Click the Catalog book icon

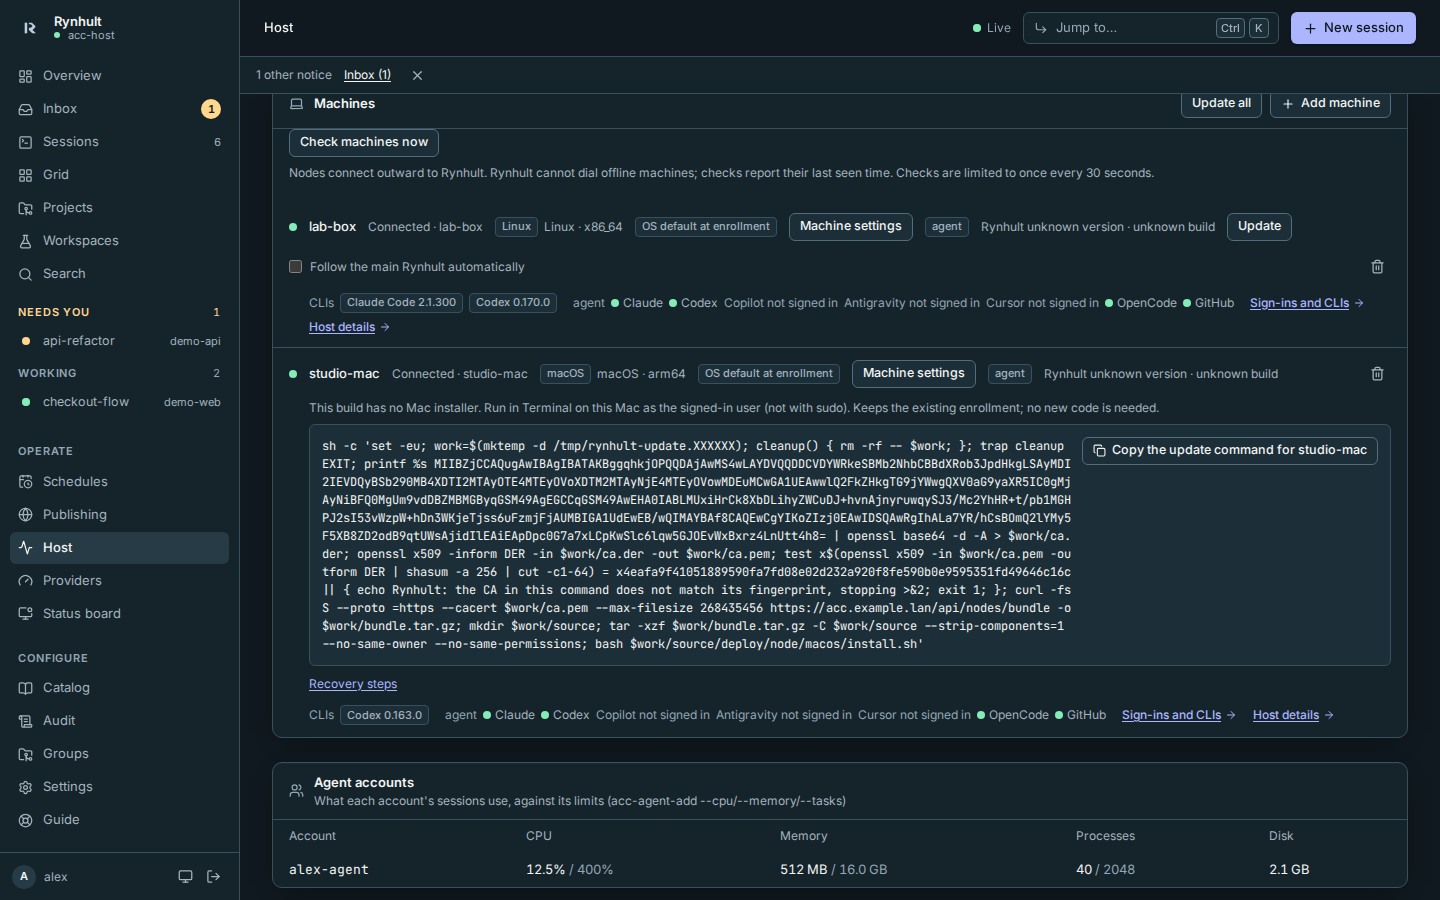click(x=26, y=688)
